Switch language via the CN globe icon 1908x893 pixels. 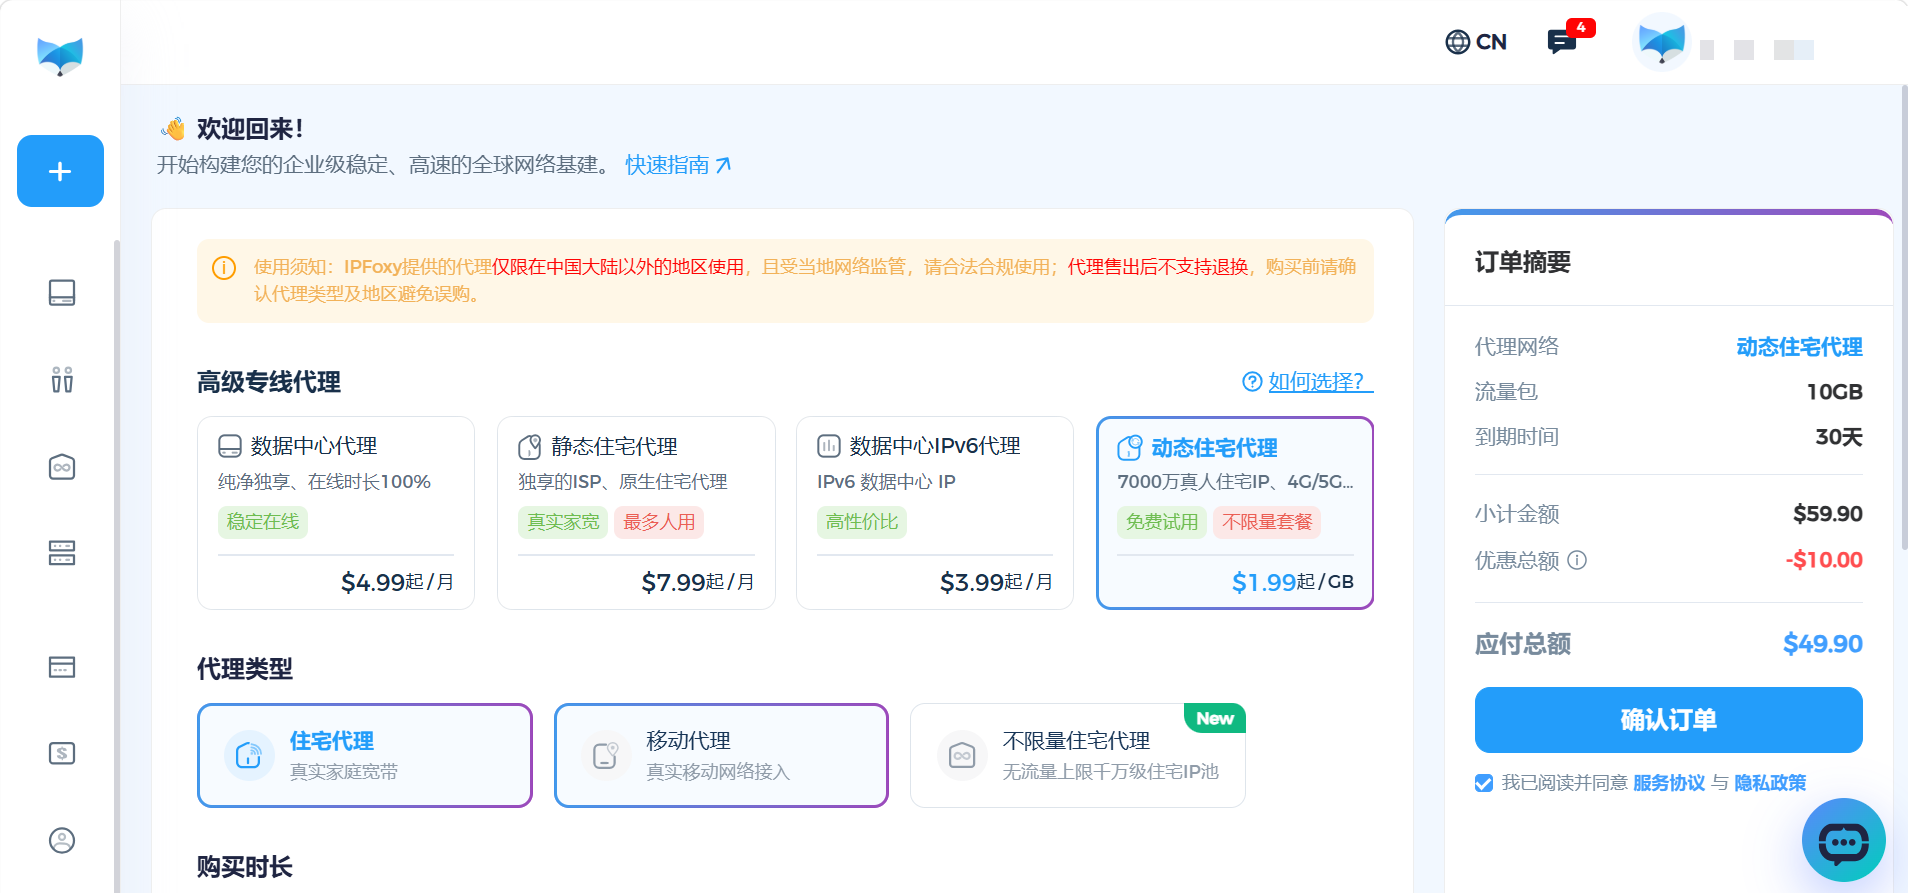pyautogui.click(x=1476, y=42)
